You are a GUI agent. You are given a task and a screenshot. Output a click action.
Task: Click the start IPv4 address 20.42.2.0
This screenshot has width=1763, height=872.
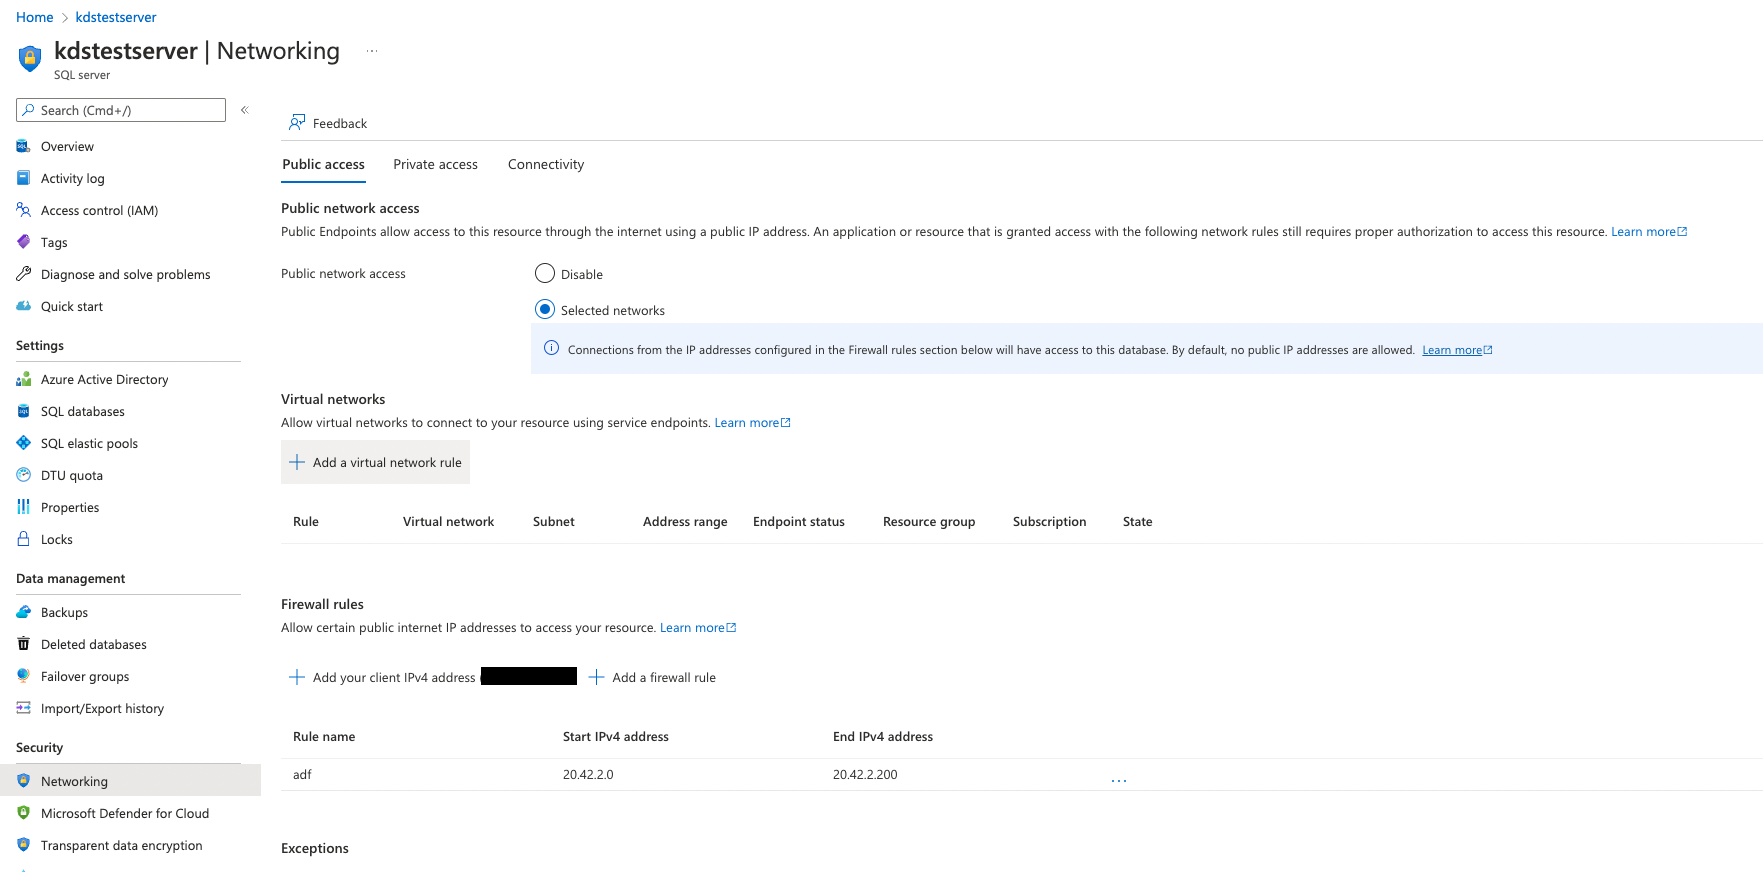click(588, 775)
